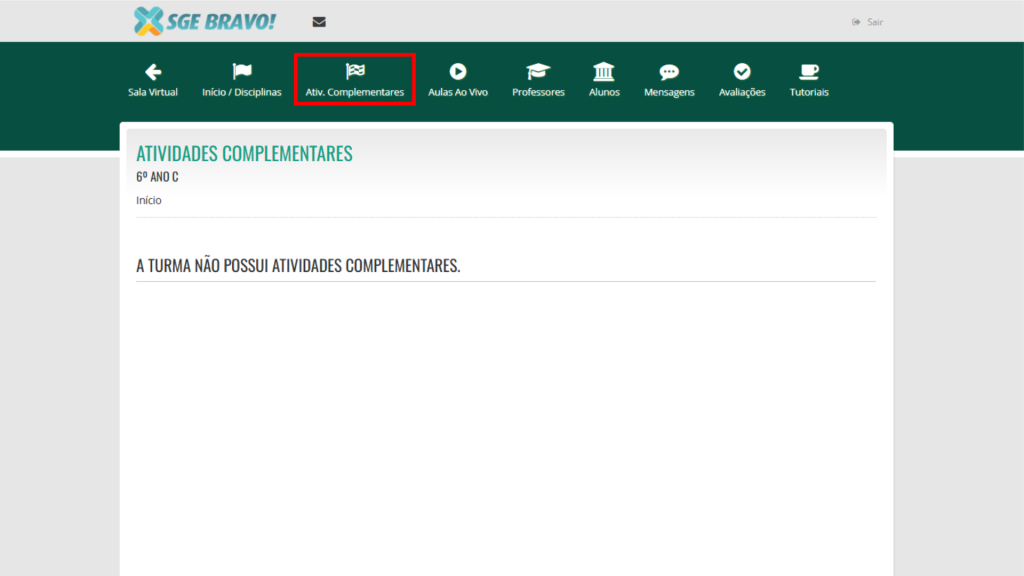Click the speech bubble icon for Mensagens
Viewport: 1024px width, 576px height.
coord(669,72)
